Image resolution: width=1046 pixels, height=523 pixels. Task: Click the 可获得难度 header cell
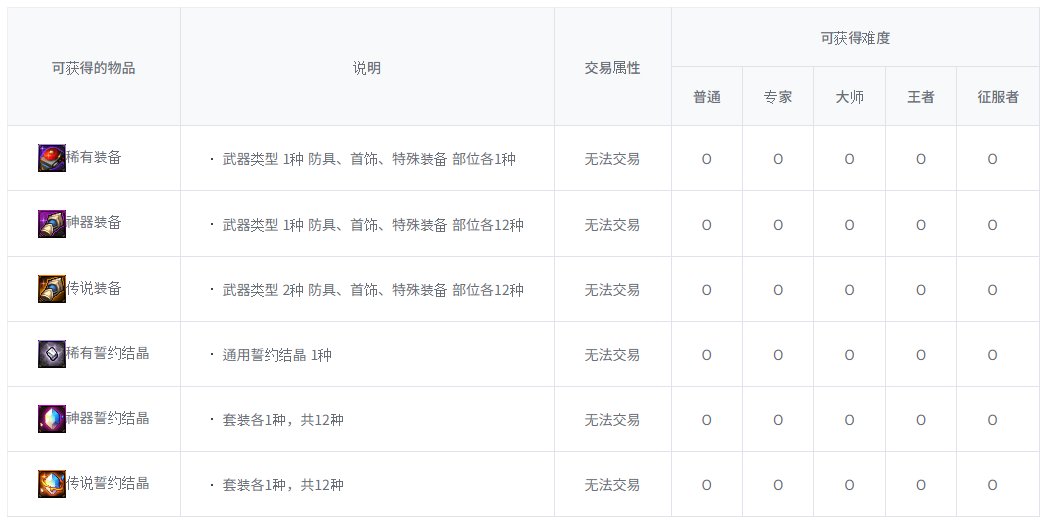click(x=855, y=38)
